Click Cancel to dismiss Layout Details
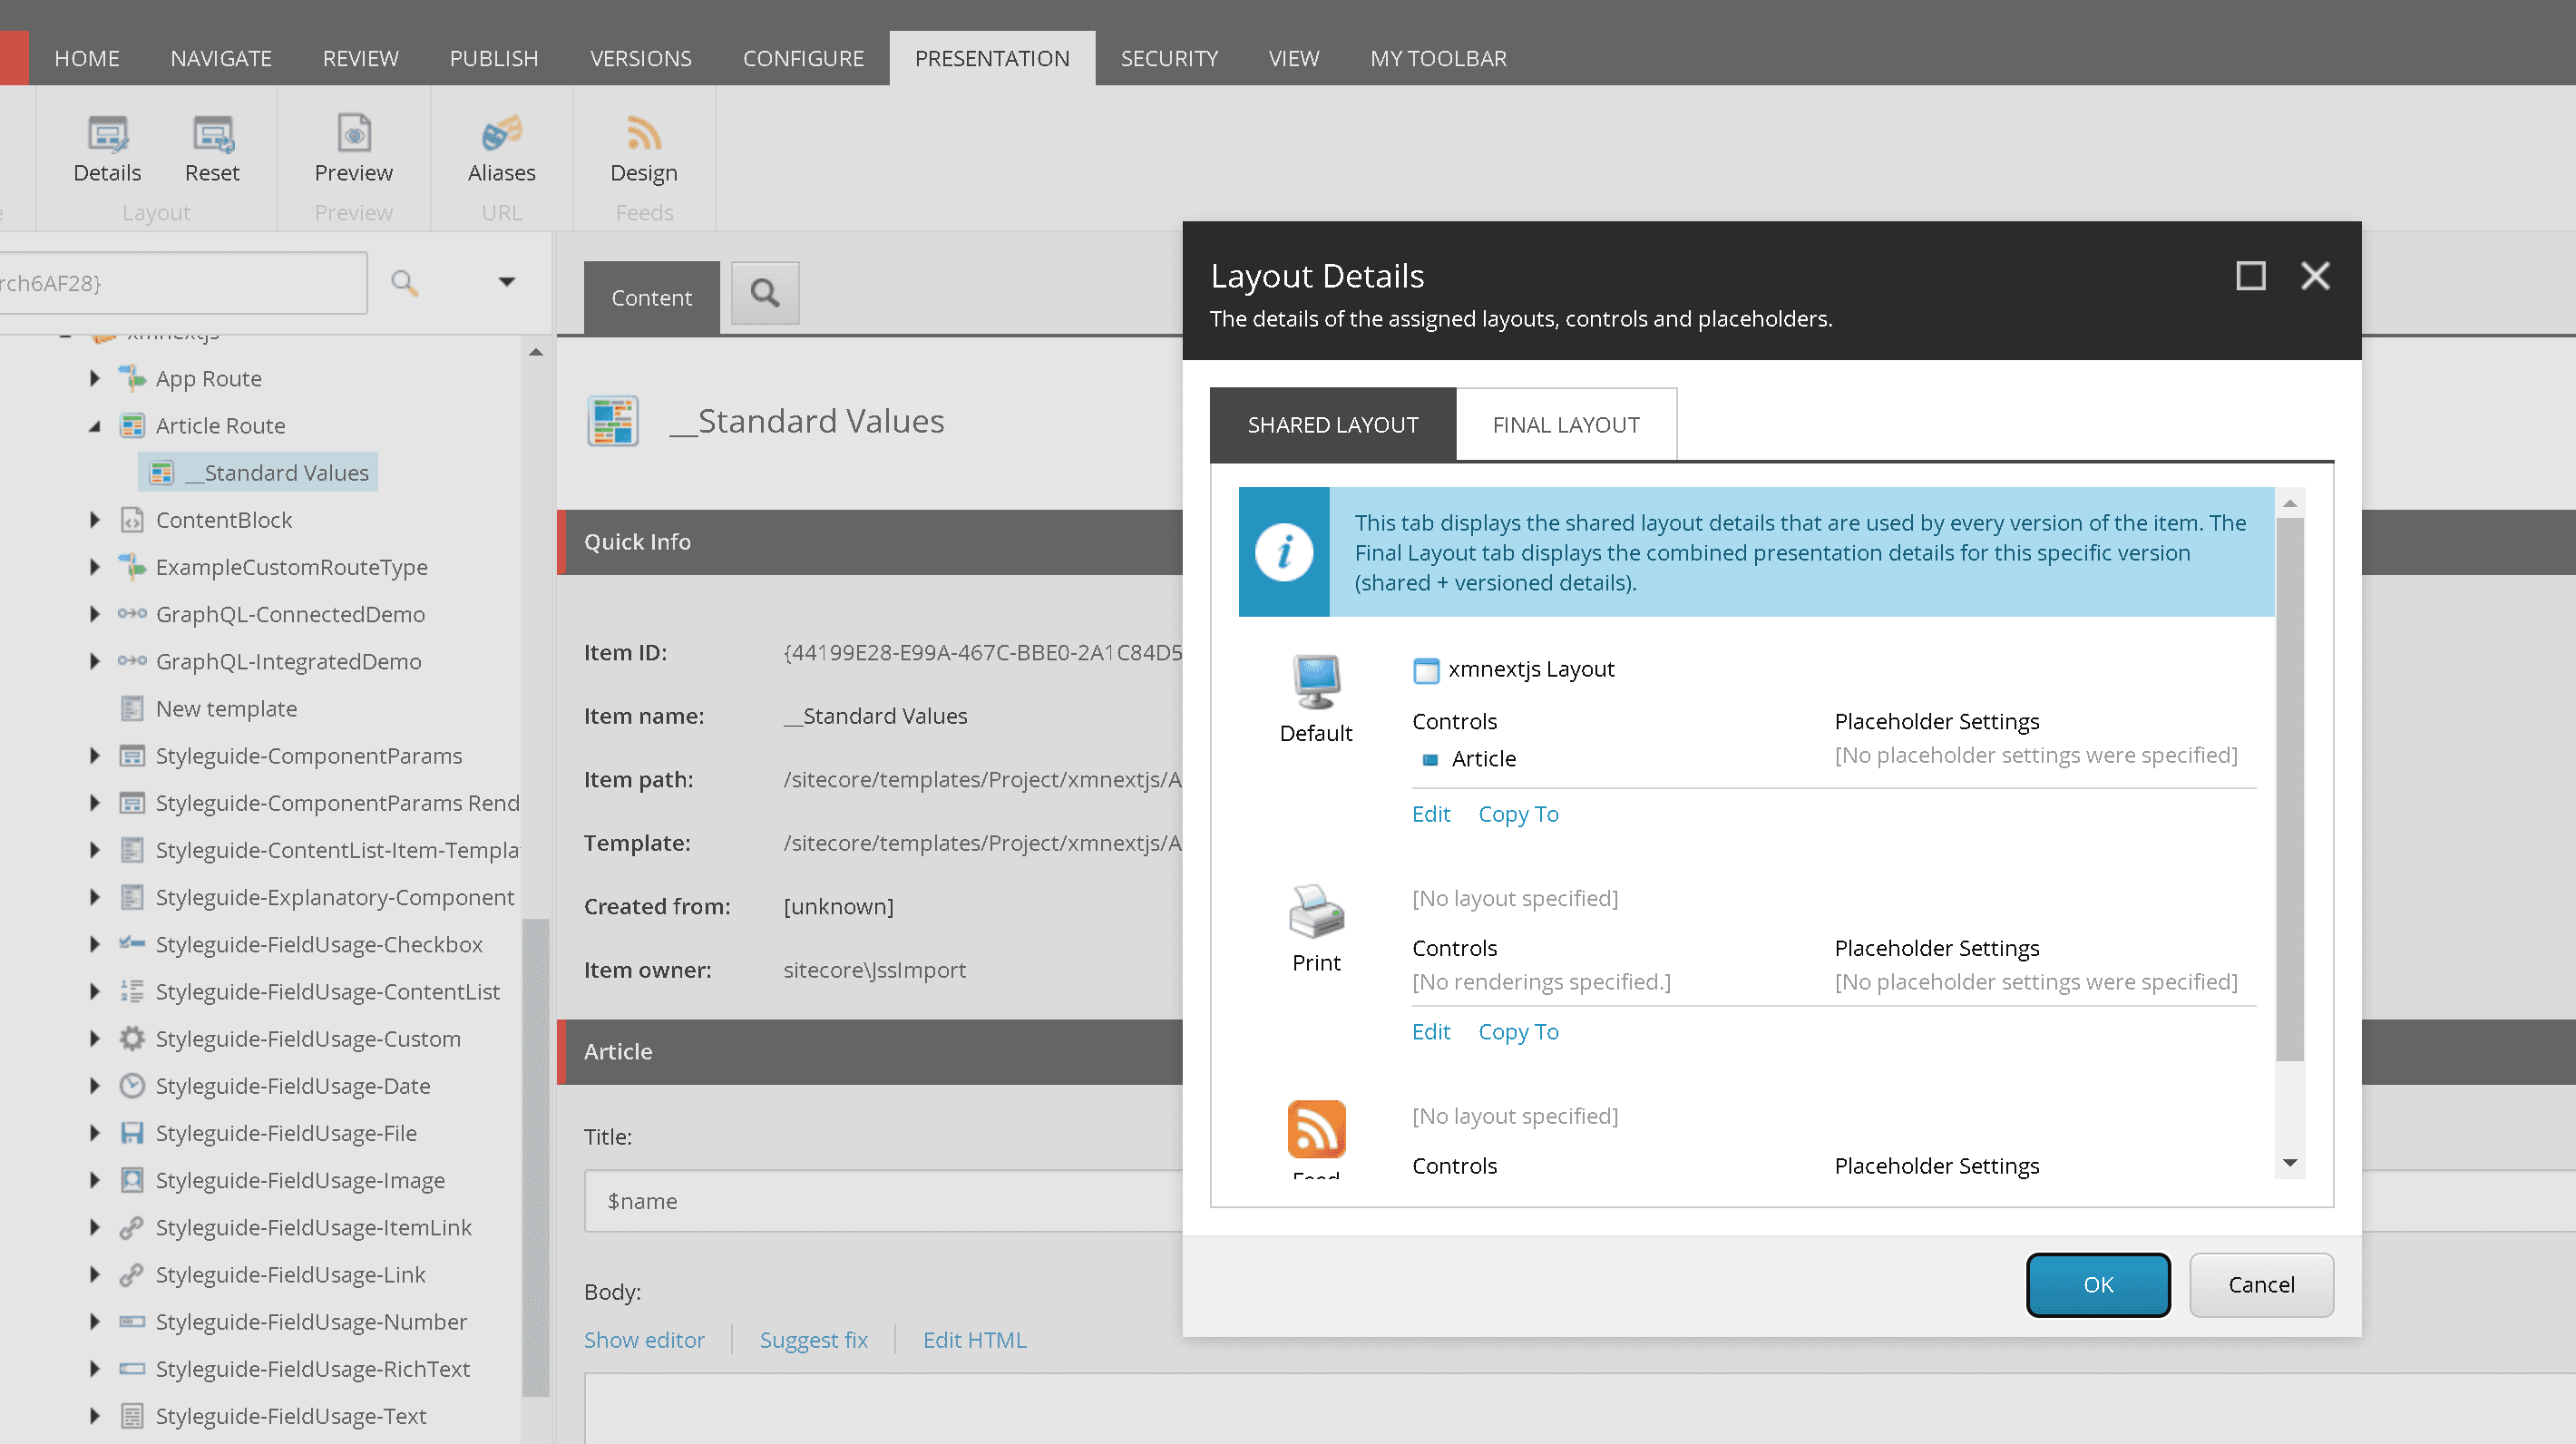2576x1444 pixels. click(x=2259, y=1283)
